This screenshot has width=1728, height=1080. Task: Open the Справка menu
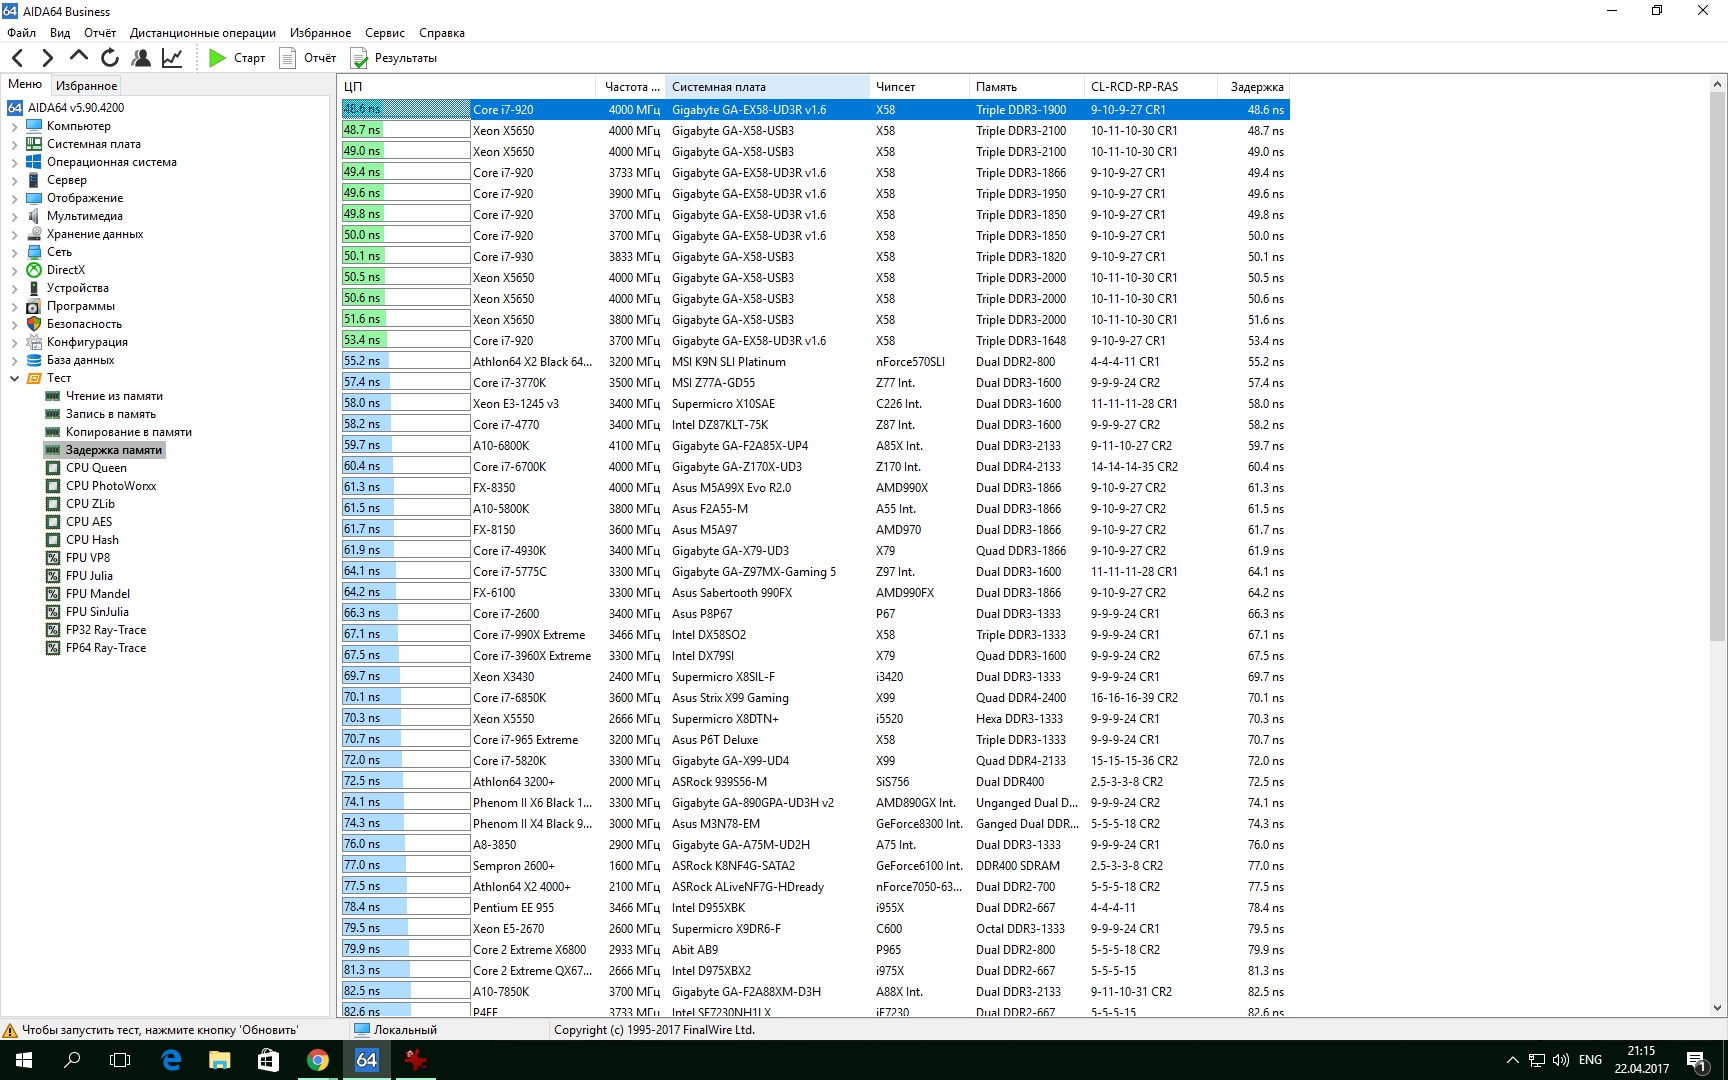click(x=442, y=33)
